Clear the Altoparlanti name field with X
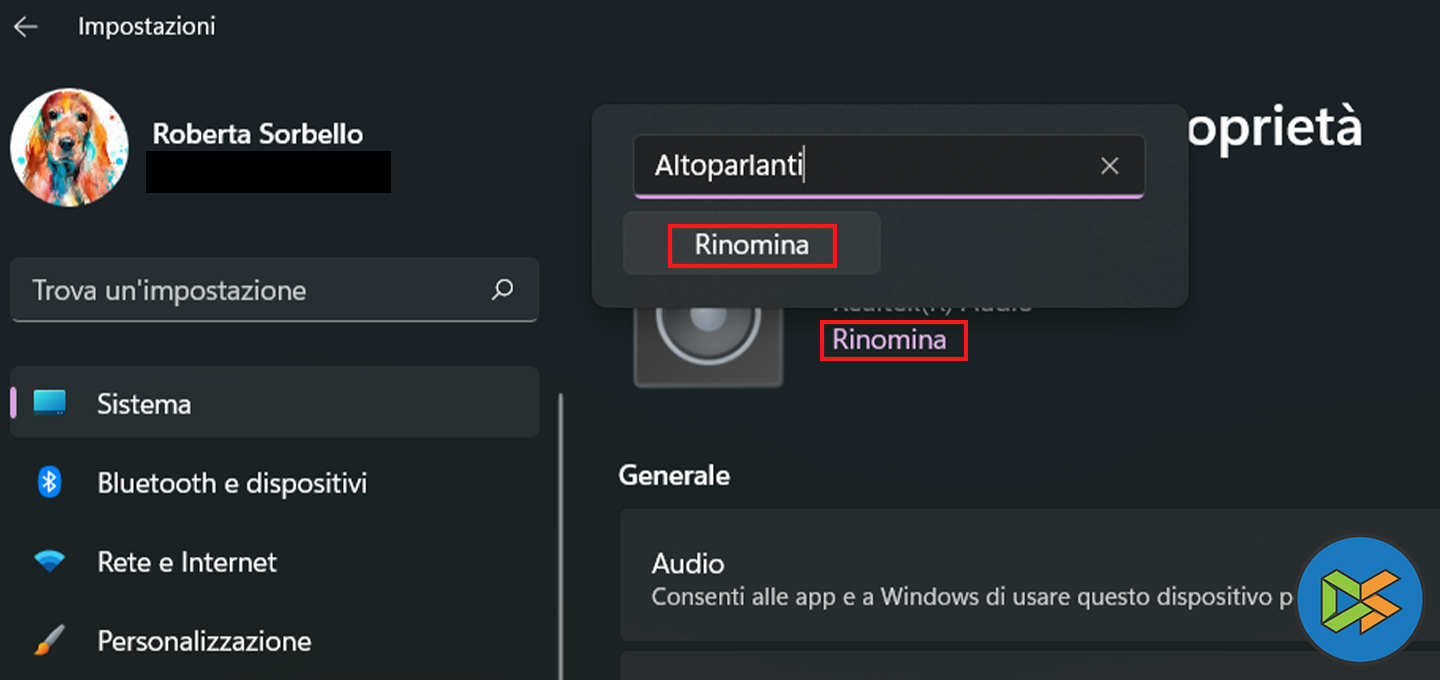Viewport: 1440px width, 680px height. tap(1109, 166)
